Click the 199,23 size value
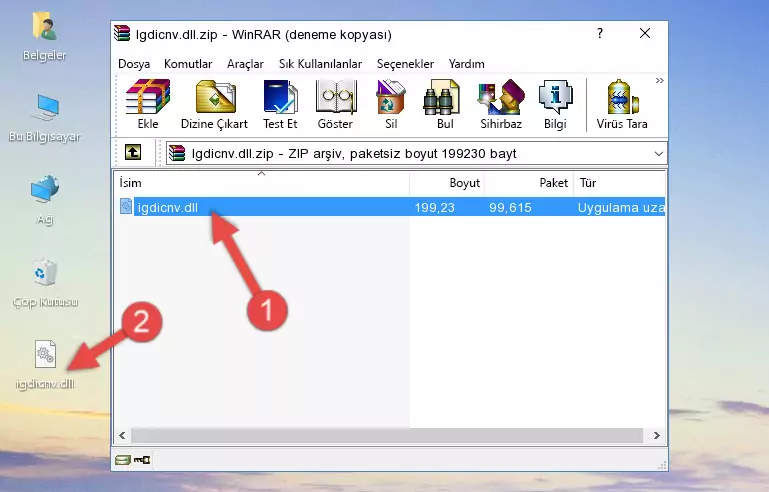This screenshot has height=492, width=769. 435,207
